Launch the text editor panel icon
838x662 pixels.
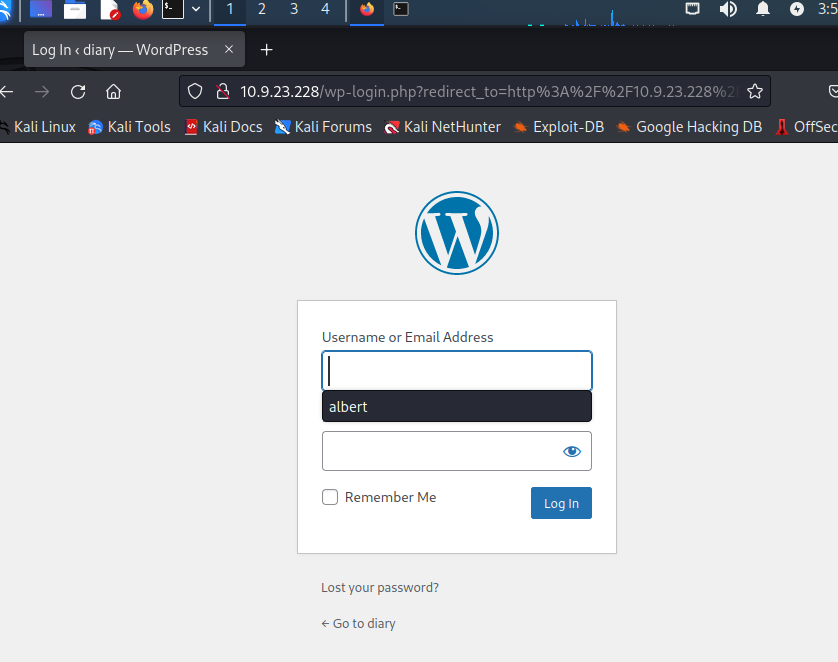coord(110,9)
